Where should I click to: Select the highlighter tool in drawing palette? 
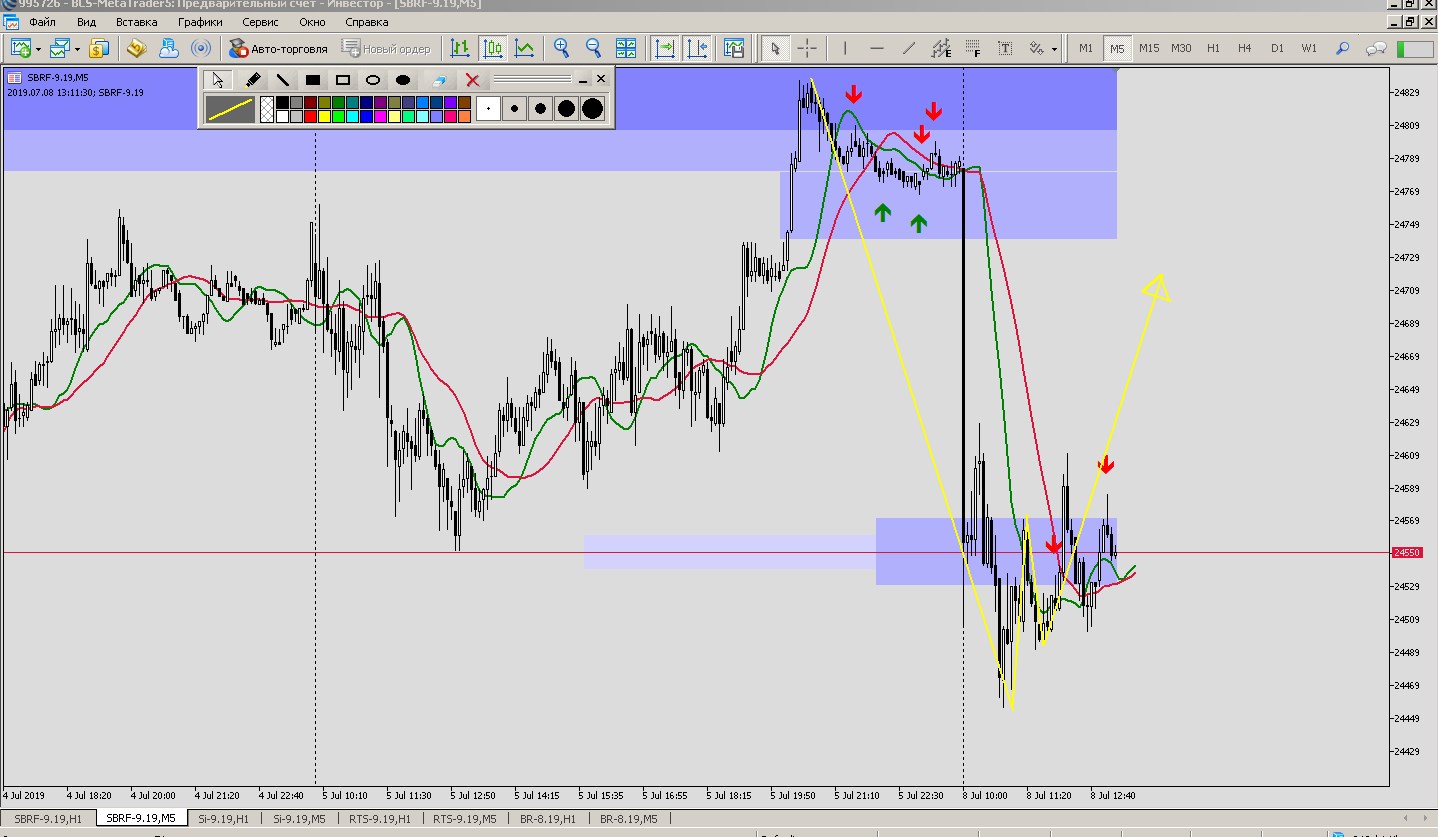point(253,80)
